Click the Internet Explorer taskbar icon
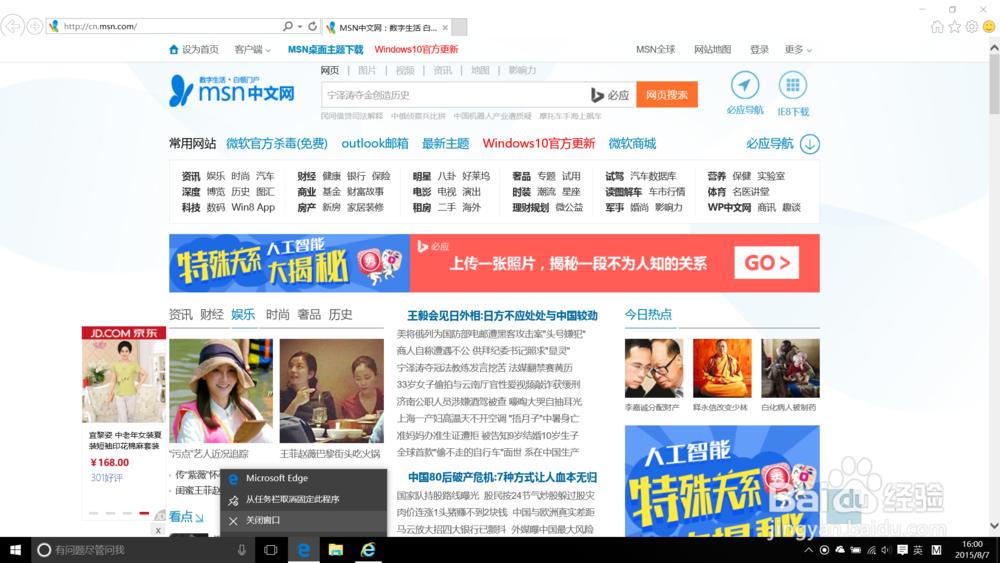Image resolution: width=1000 pixels, height=563 pixels. (x=368, y=550)
